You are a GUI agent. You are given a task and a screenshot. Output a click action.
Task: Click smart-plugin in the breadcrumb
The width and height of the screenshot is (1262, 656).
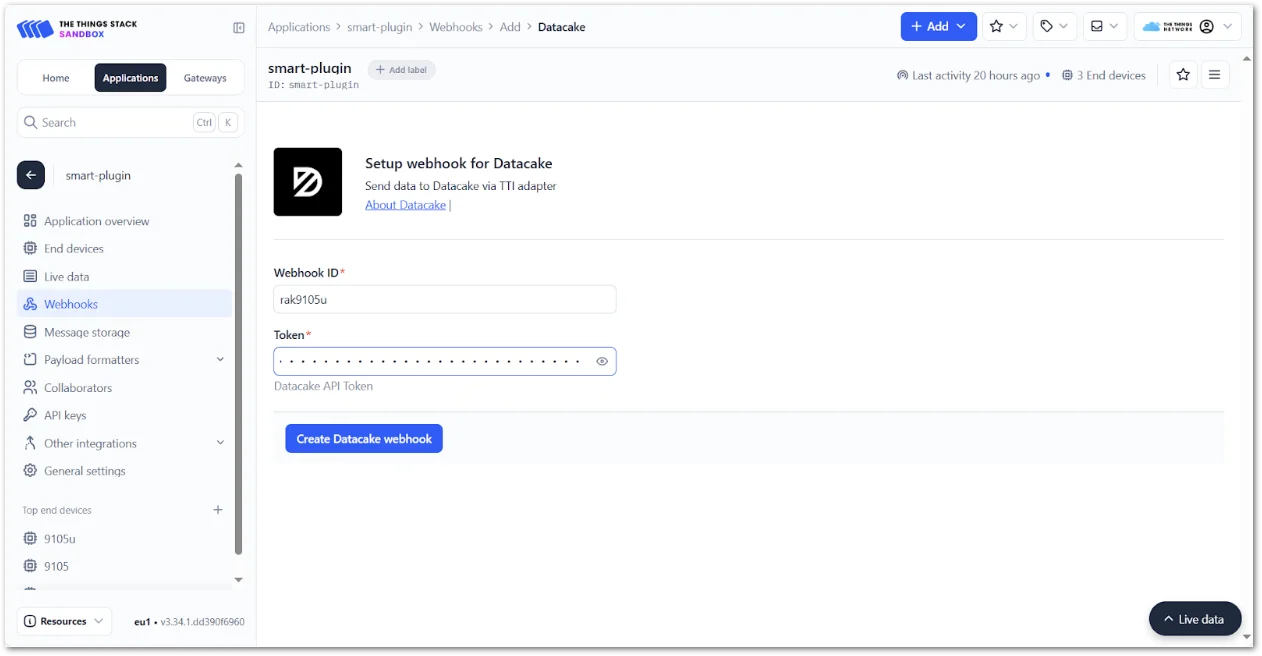379,27
